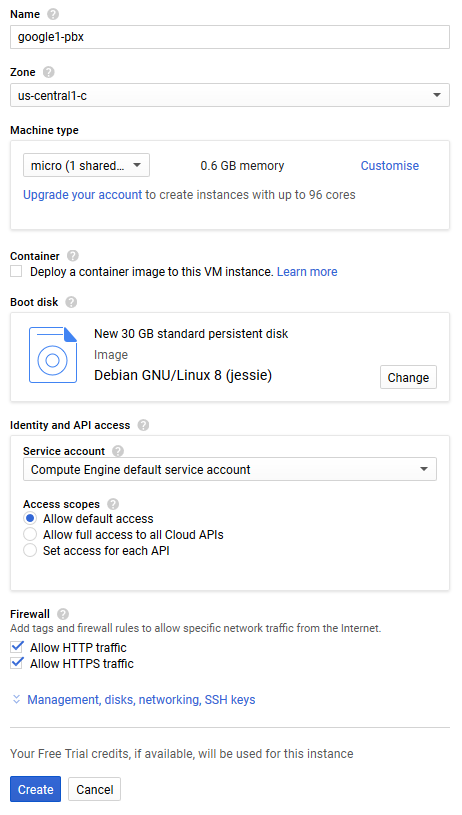
Task: Click into the Name field google1-pbx
Action: (230, 37)
